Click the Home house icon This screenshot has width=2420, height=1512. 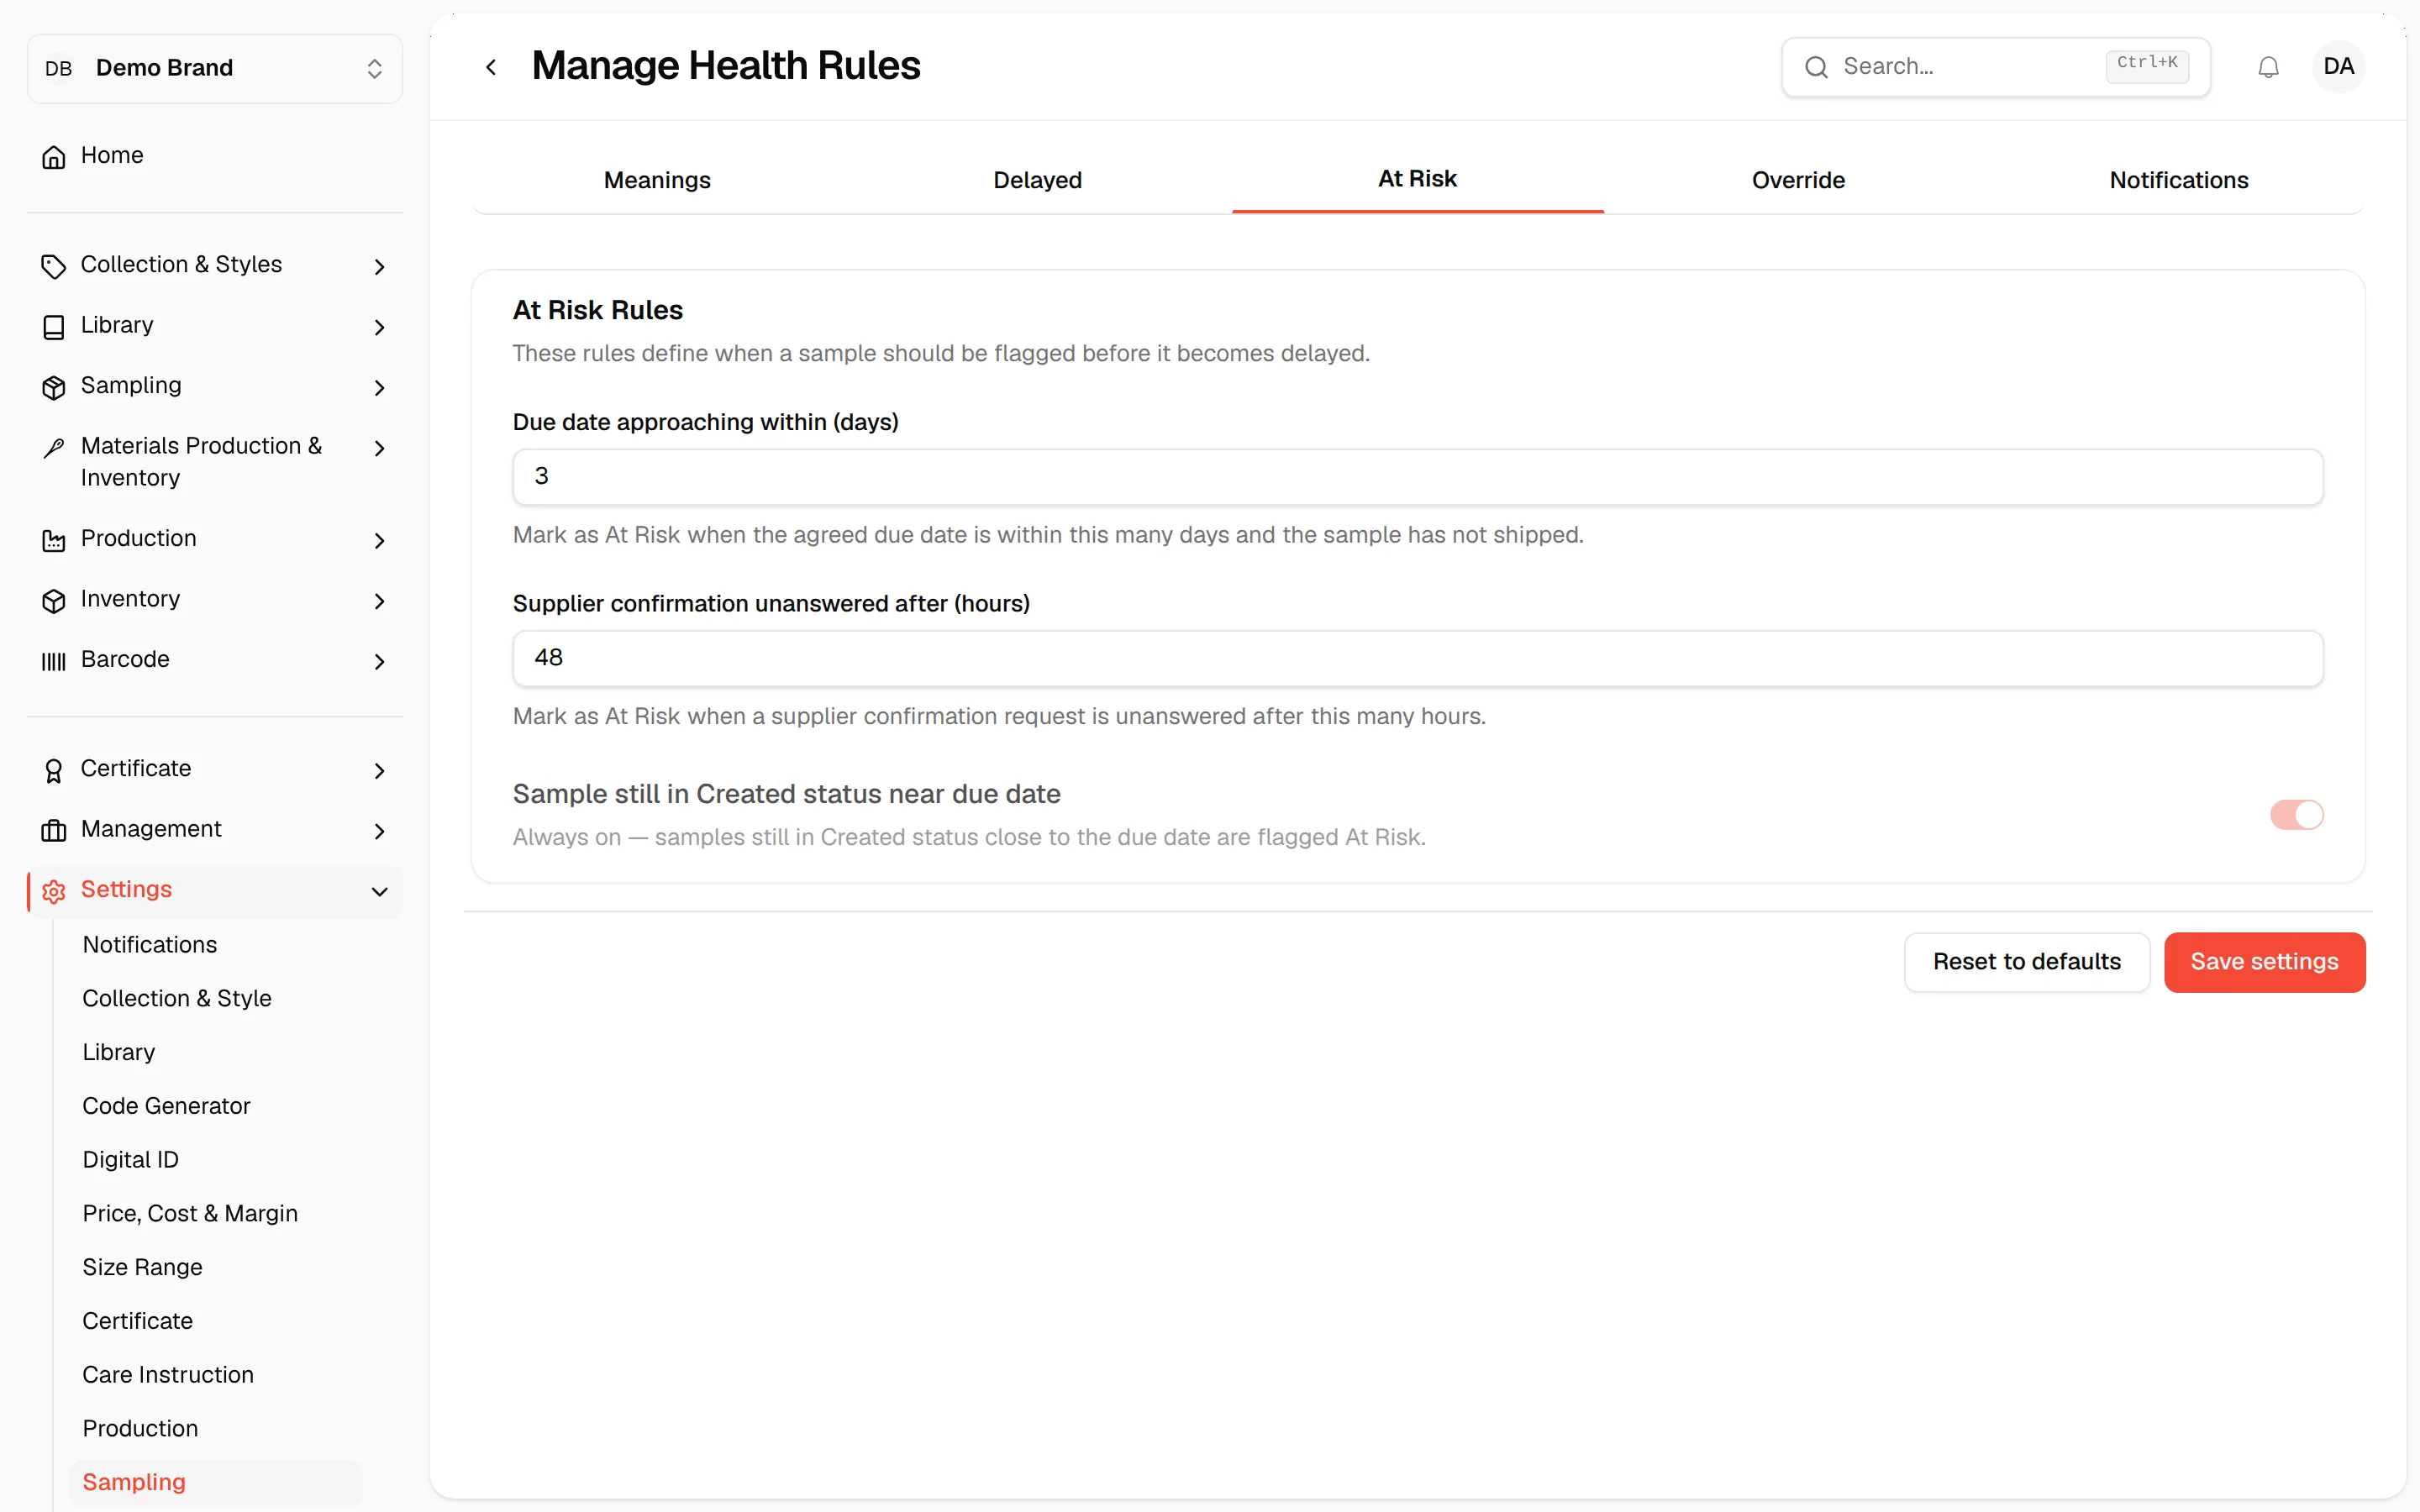(x=54, y=156)
